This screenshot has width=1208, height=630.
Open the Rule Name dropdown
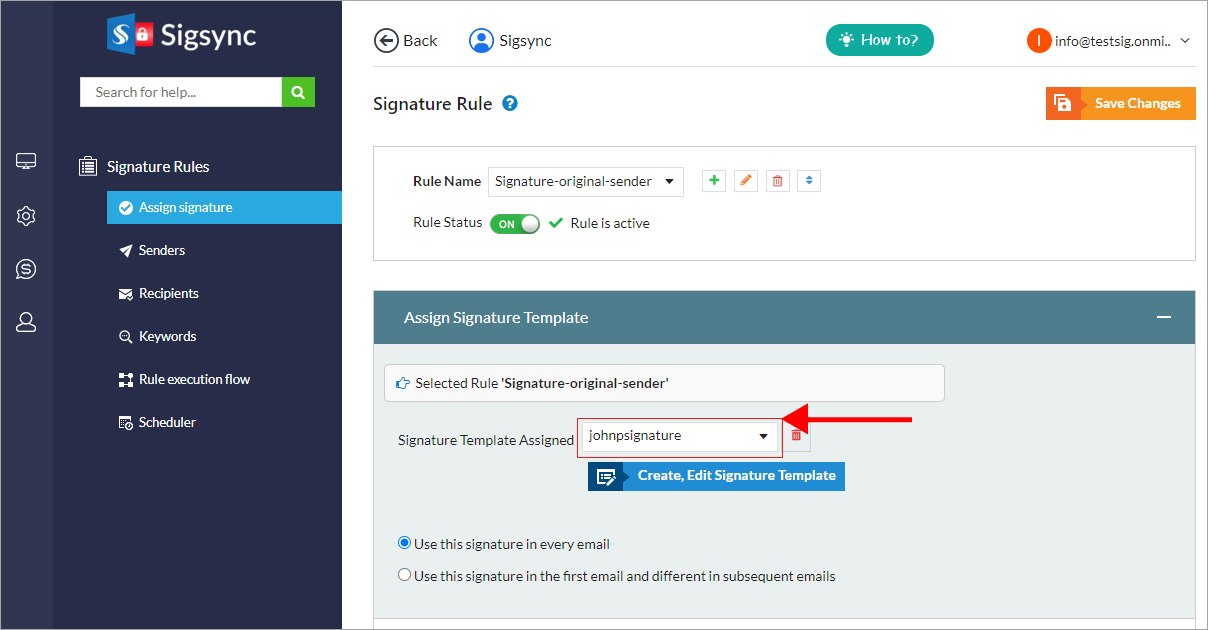[x=586, y=181]
